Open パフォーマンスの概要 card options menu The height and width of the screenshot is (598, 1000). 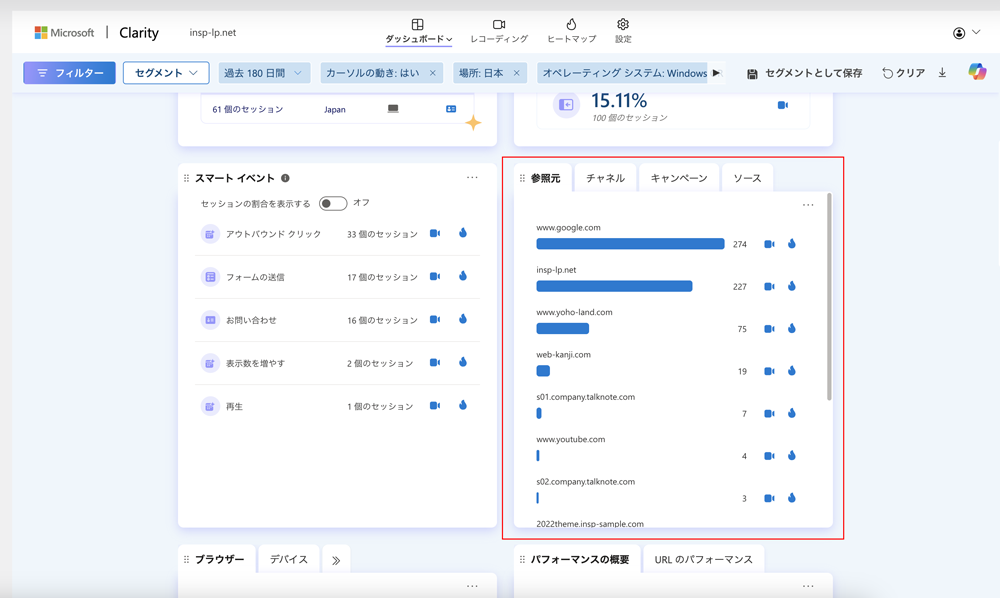point(808,586)
